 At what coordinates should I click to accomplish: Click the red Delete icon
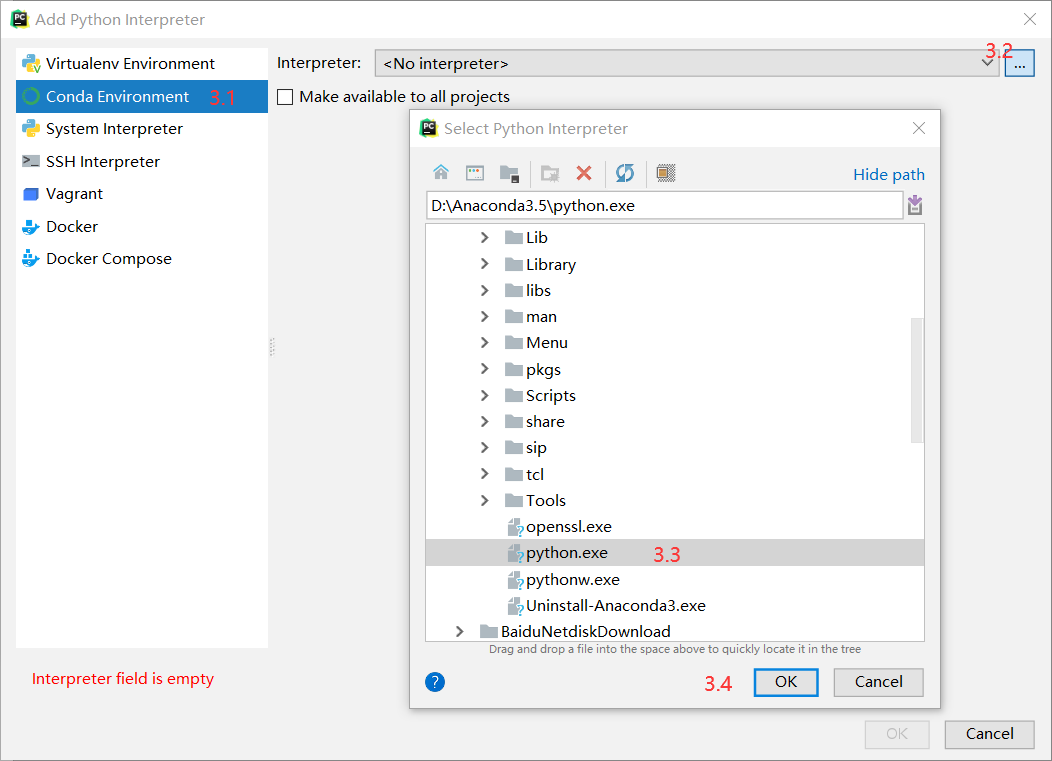(584, 172)
